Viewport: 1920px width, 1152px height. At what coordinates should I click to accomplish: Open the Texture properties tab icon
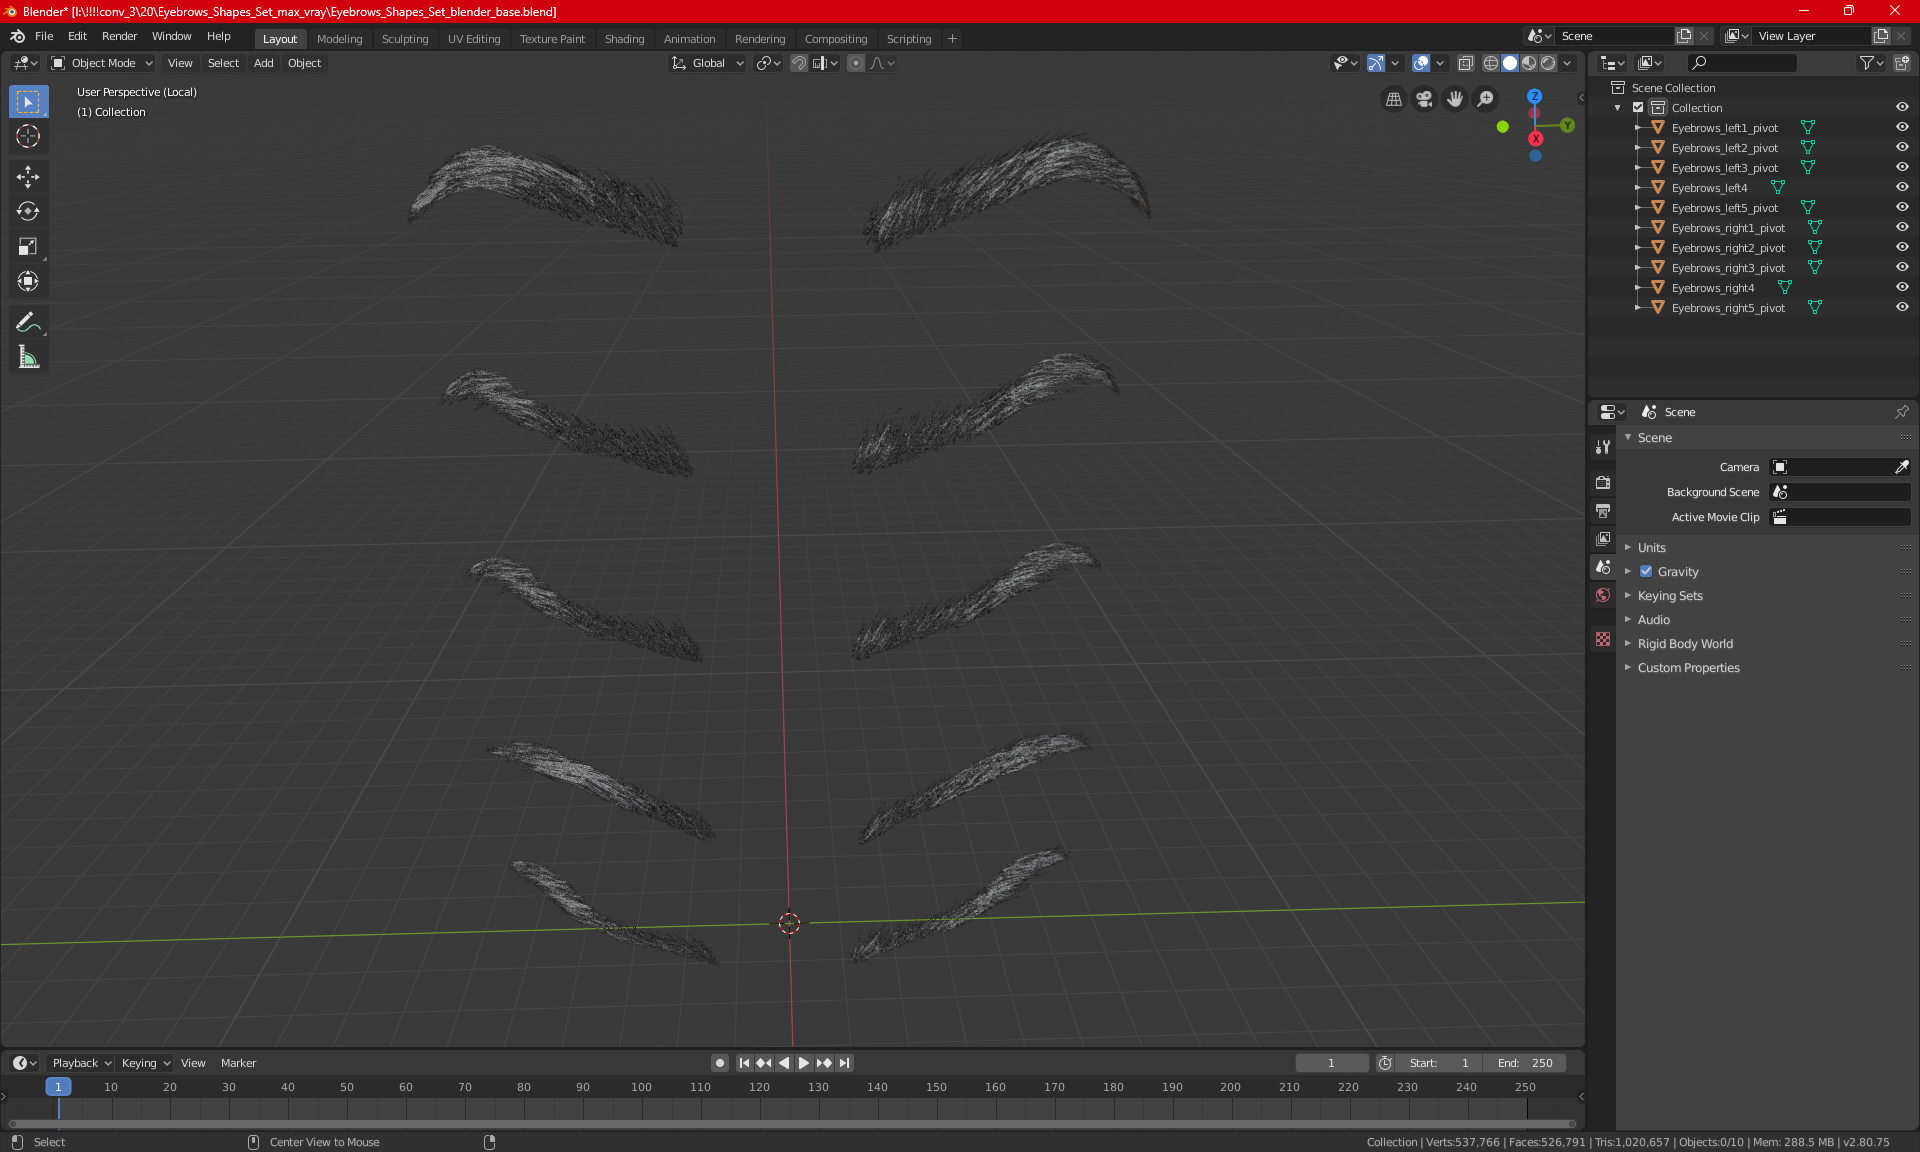pos(1603,639)
